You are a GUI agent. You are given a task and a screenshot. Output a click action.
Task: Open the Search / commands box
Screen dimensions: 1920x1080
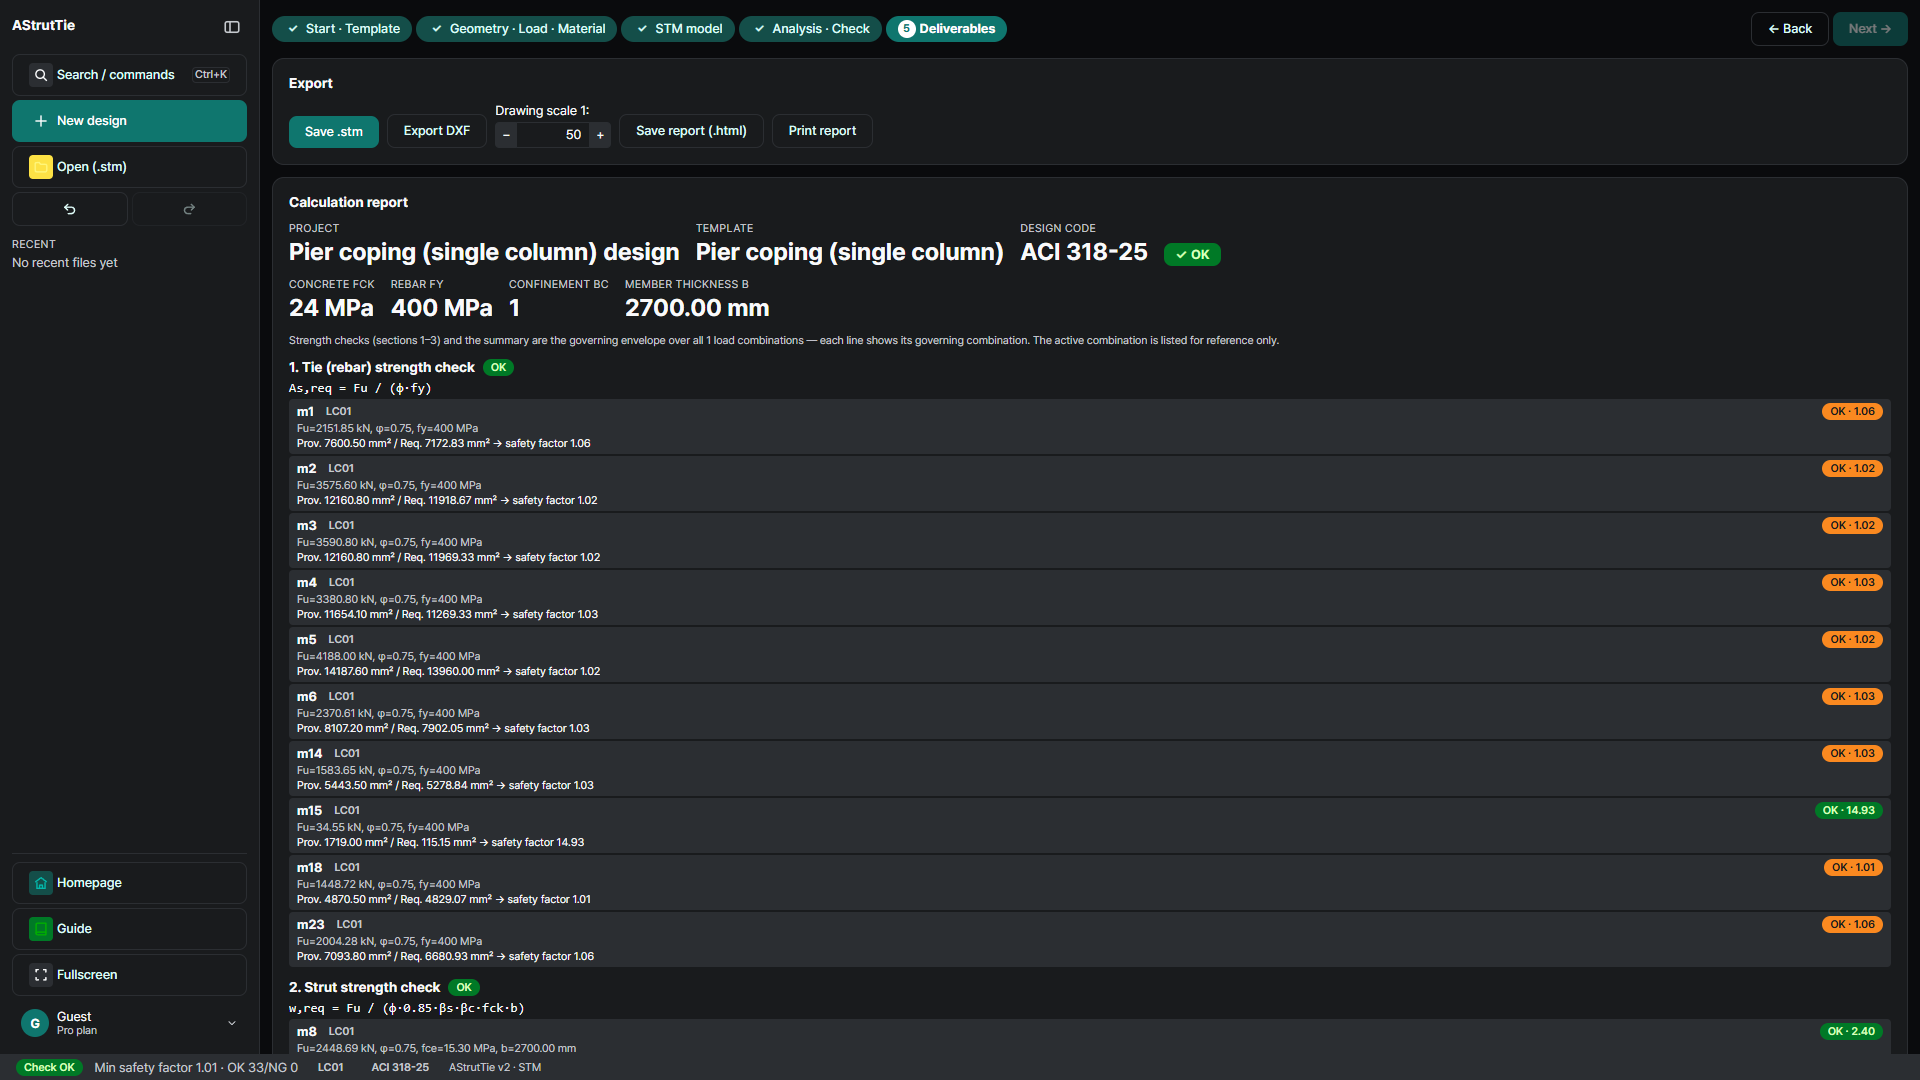(129, 75)
